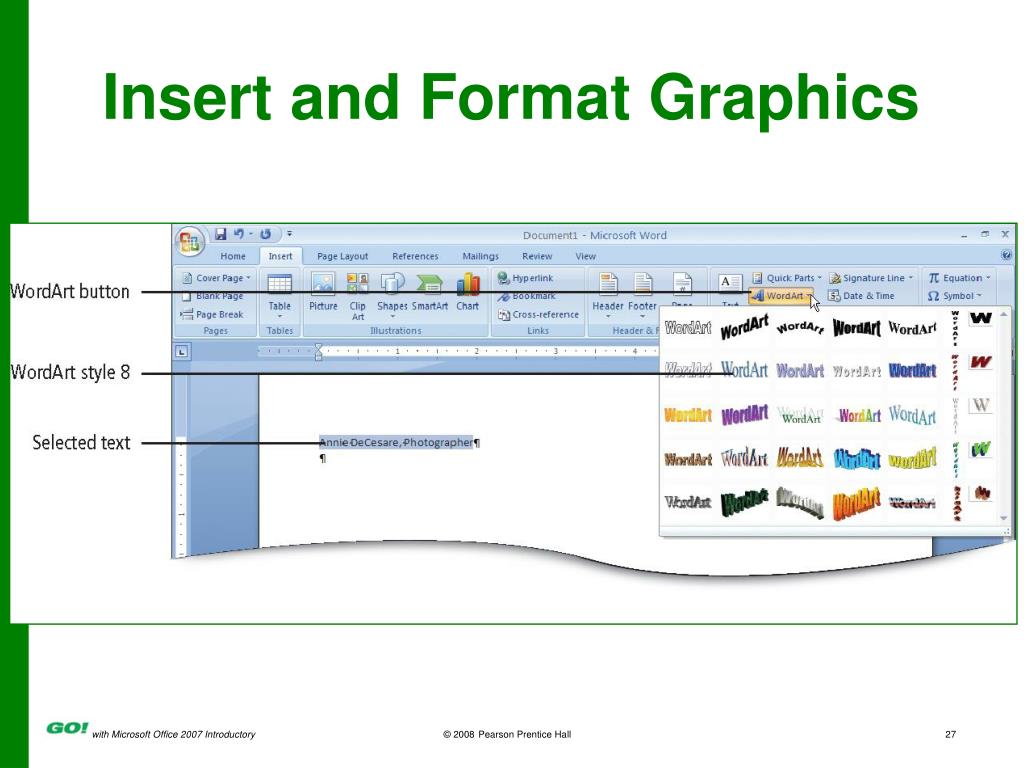Viewport: 1024px width, 768px height.
Task: Click the Bookmark button
Action: click(x=526, y=296)
